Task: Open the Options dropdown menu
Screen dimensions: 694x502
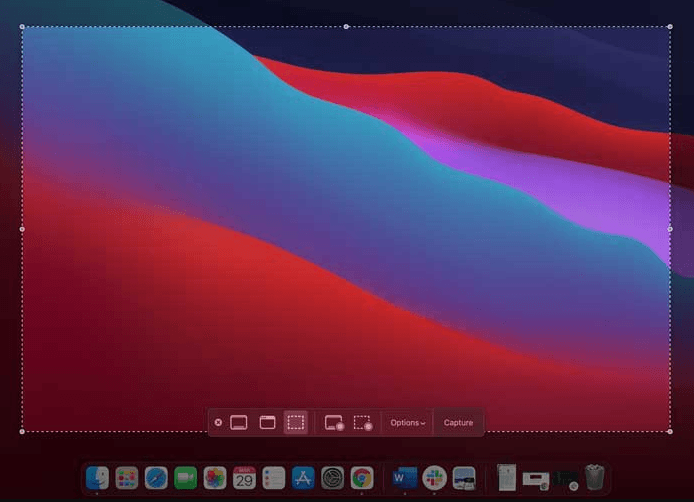Action: [408, 423]
